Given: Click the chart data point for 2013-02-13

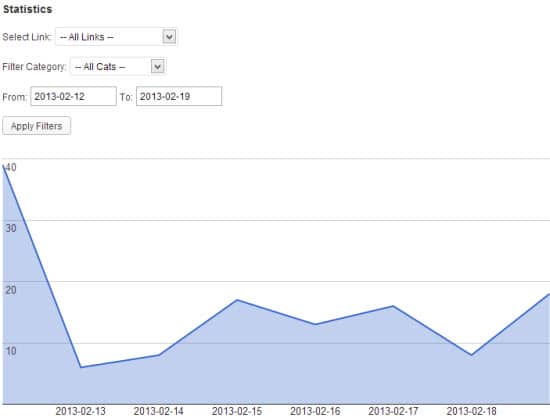Looking at the screenshot, I should click(x=81, y=367).
